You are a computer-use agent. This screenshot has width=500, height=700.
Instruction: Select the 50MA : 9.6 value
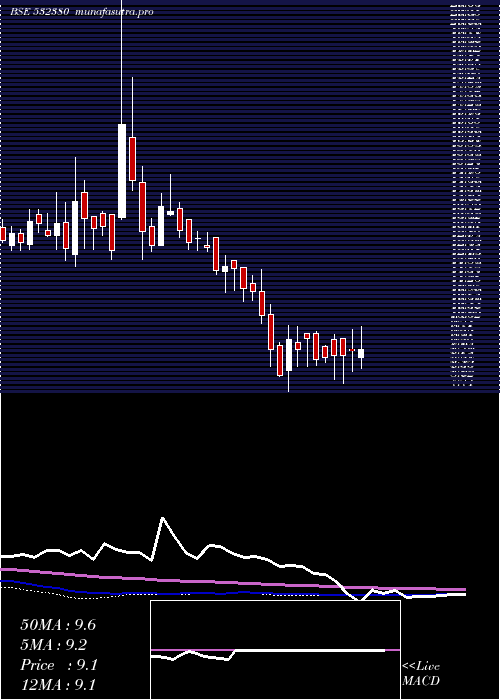[58, 625]
